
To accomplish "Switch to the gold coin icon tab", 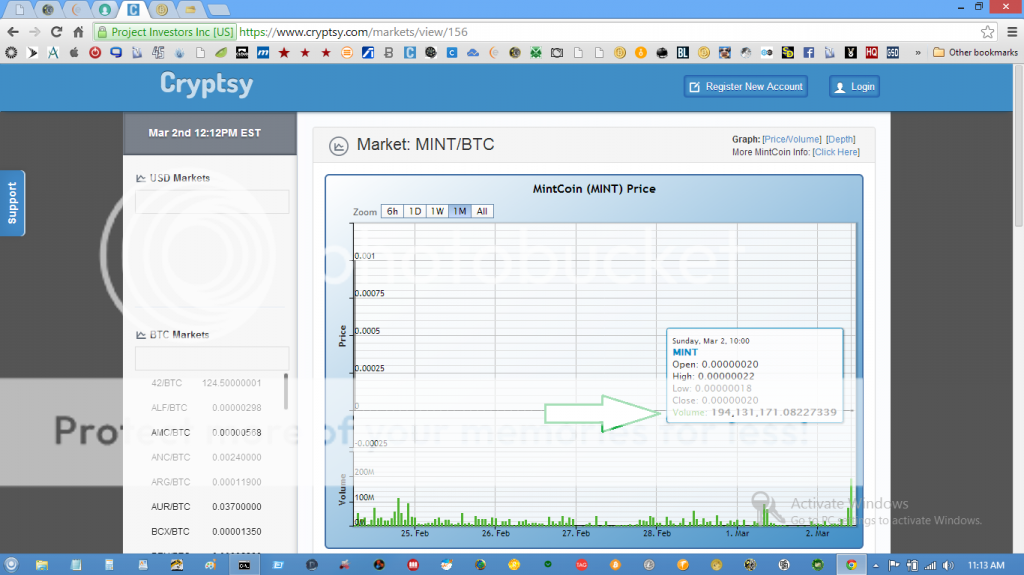I will (x=162, y=9).
